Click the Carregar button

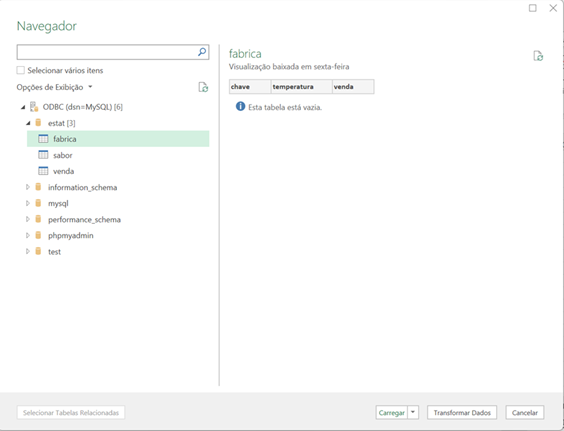click(x=392, y=412)
